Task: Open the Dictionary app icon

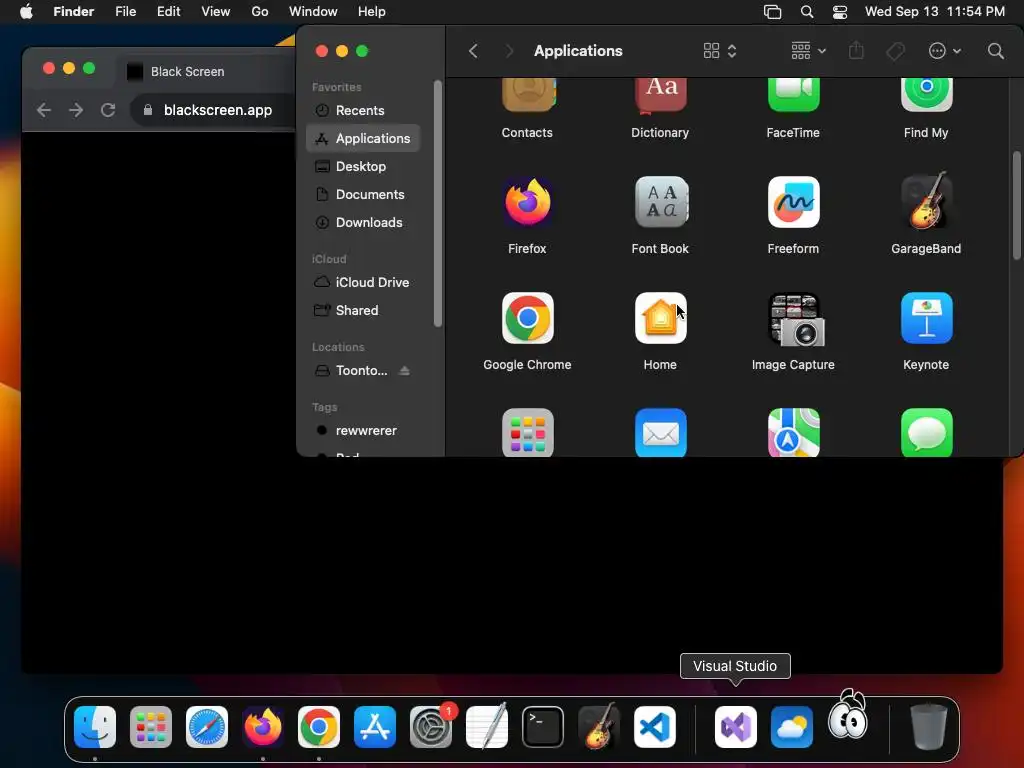Action: pyautogui.click(x=660, y=95)
